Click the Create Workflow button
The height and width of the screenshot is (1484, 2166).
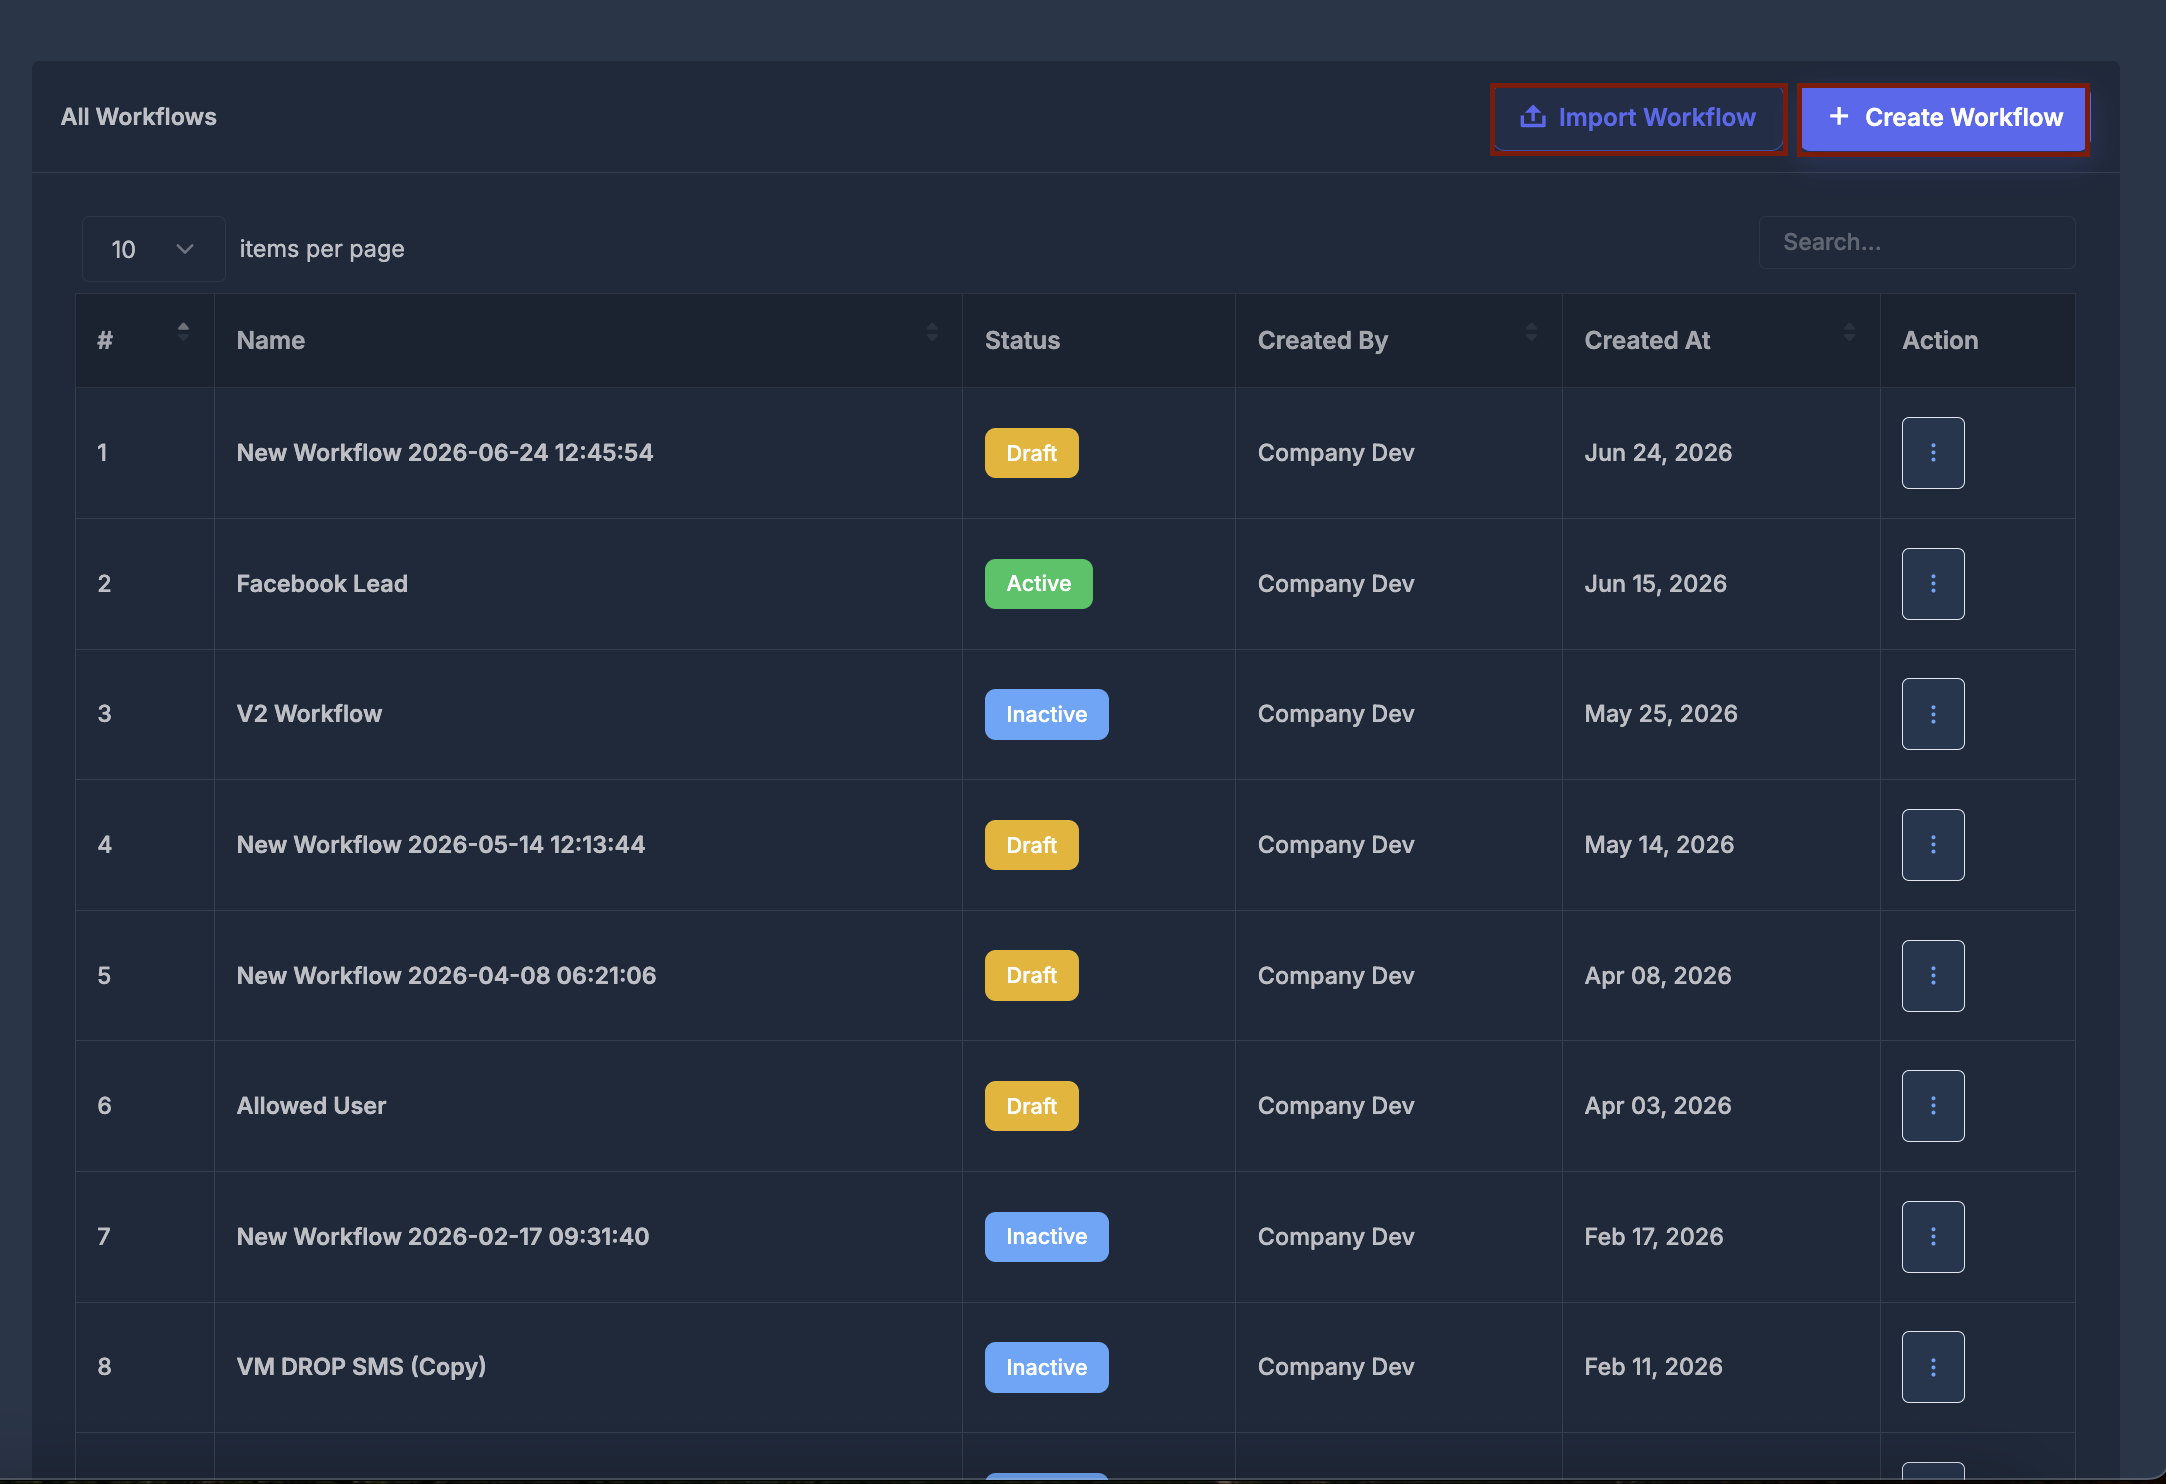[1944, 118]
